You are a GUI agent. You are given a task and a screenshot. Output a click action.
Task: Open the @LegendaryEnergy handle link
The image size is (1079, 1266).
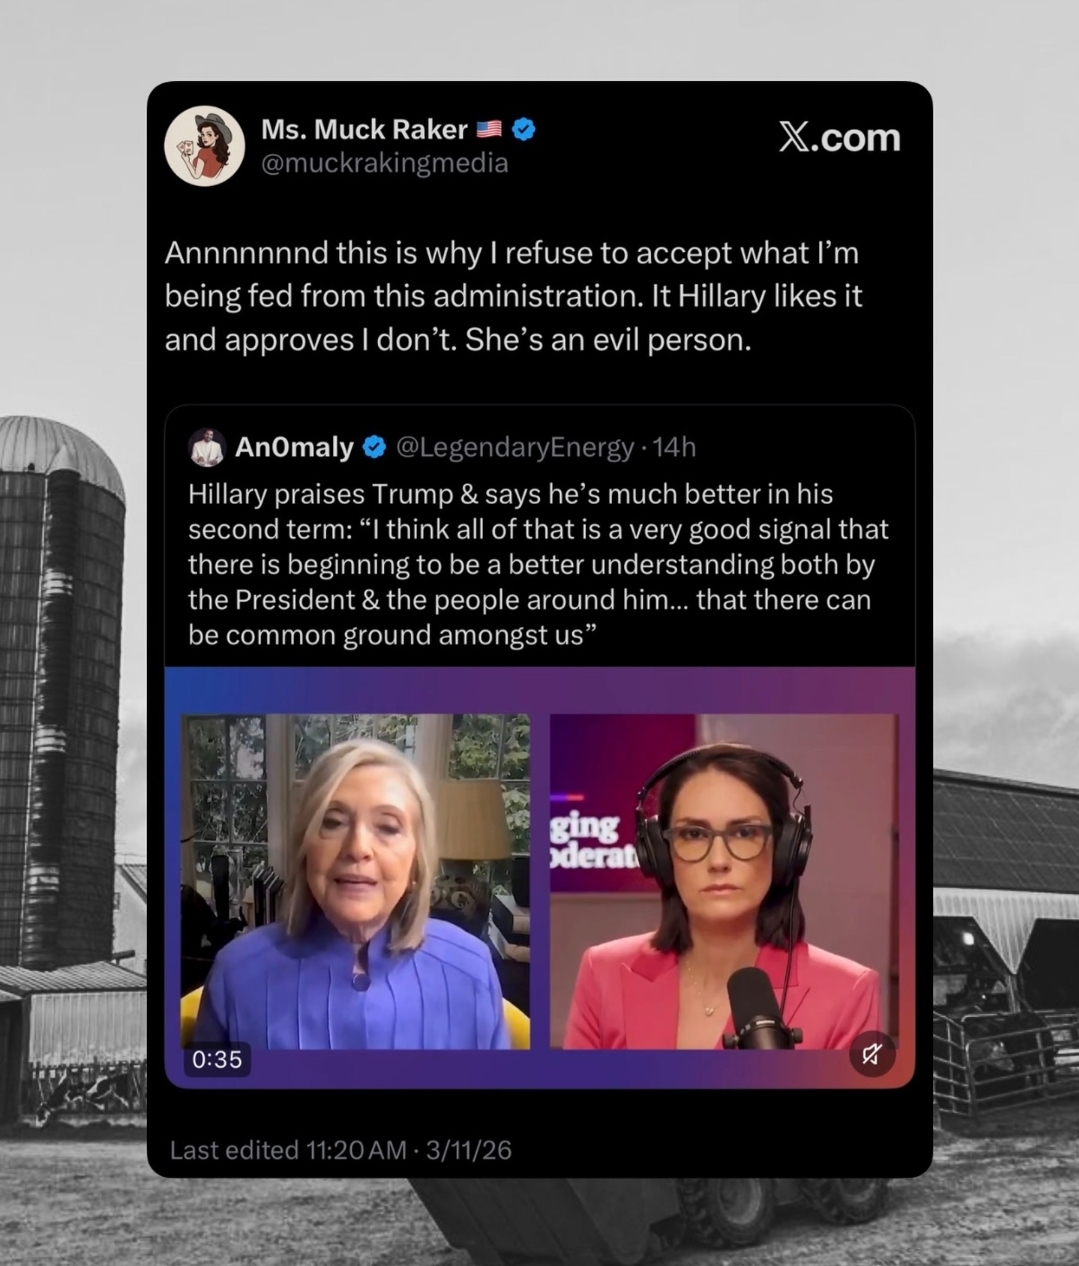tap(515, 447)
